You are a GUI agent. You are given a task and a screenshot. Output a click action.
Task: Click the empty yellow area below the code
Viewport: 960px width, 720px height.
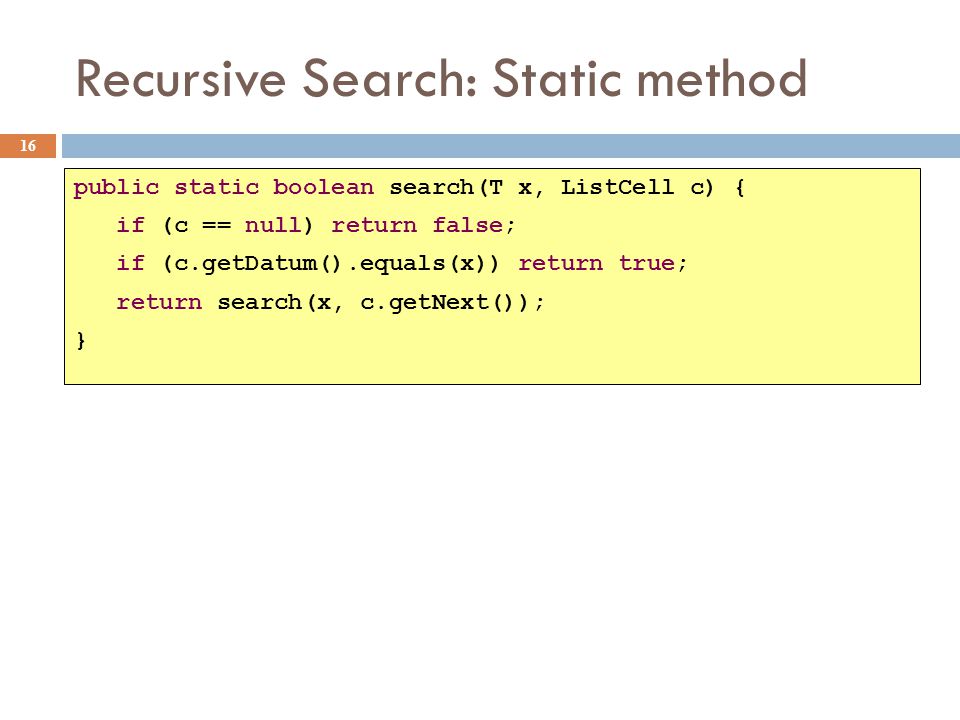point(492,366)
